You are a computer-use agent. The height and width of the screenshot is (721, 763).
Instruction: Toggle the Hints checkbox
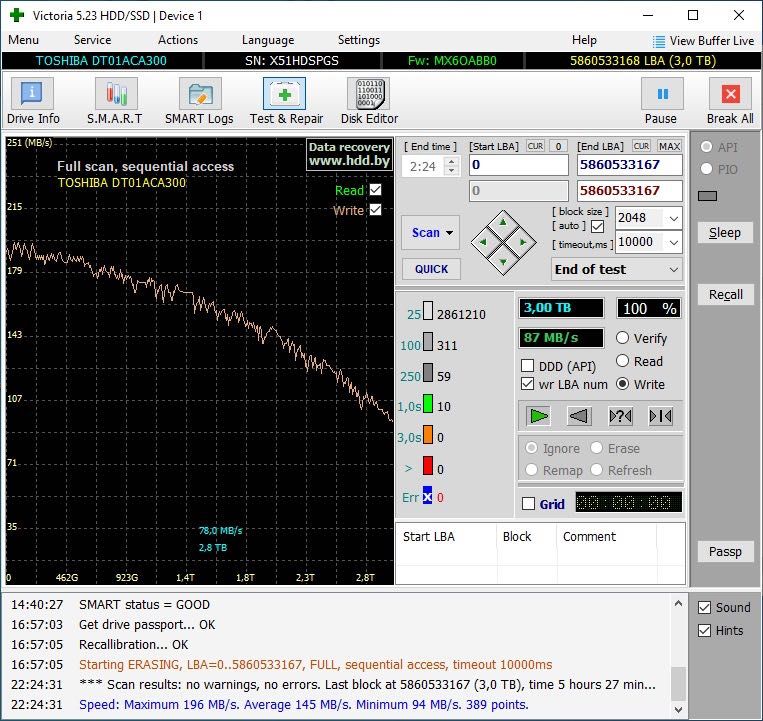pyautogui.click(x=704, y=631)
